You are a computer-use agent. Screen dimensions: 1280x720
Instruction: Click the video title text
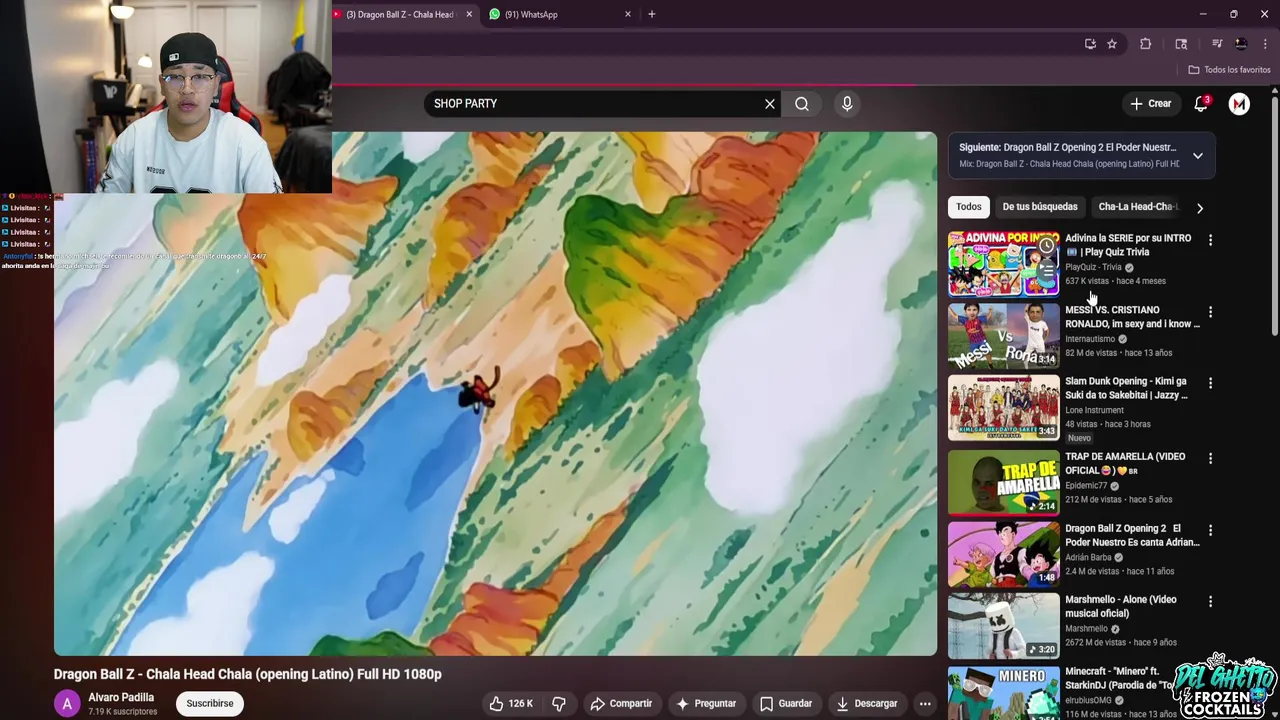point(248,674)
